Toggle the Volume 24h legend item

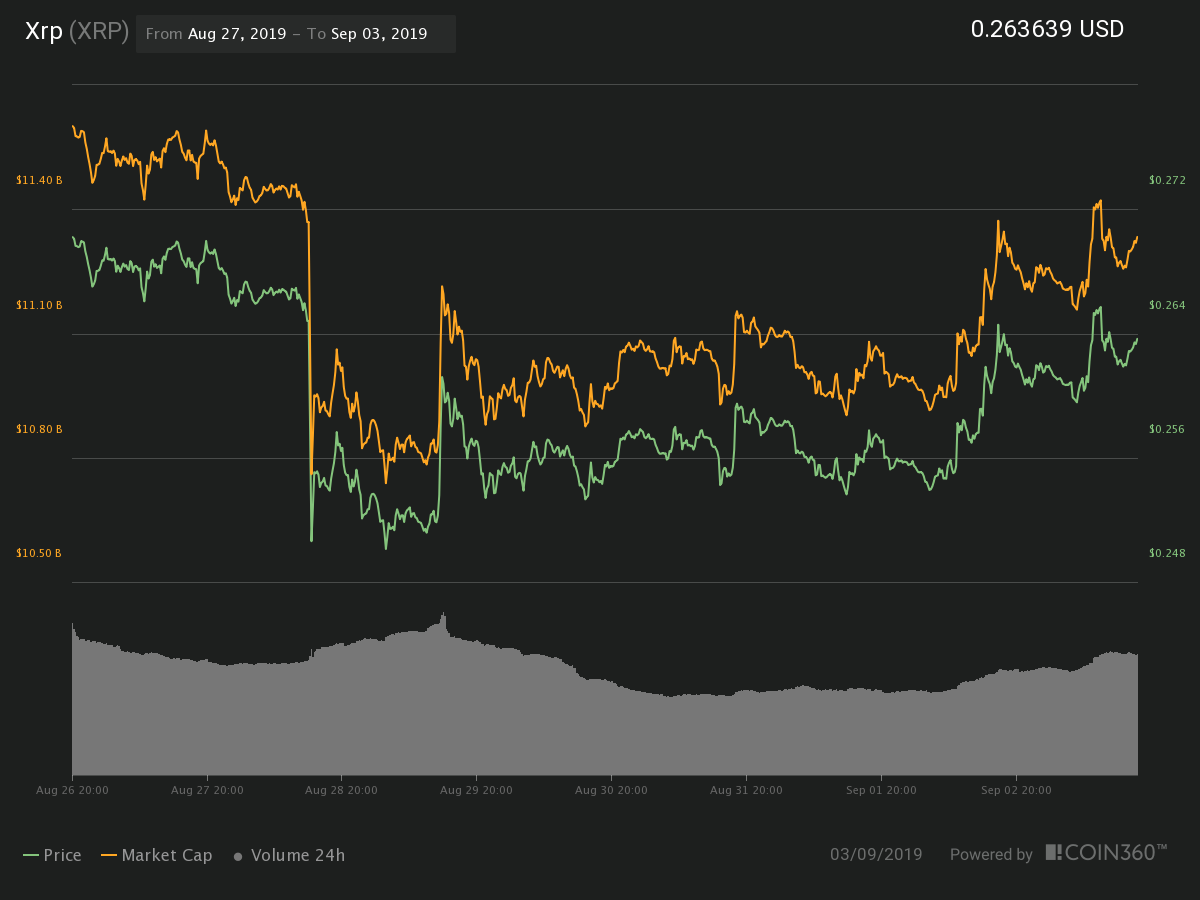point(289,855)
